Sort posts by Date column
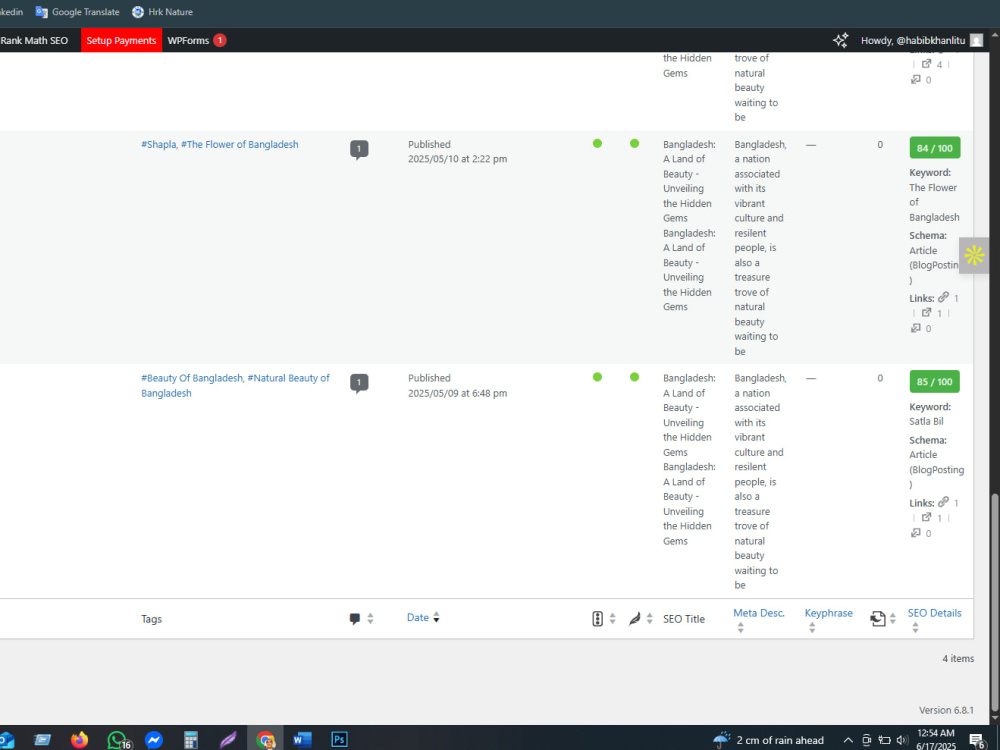This screenshot has height=750, width=1000. click(418, 617)
